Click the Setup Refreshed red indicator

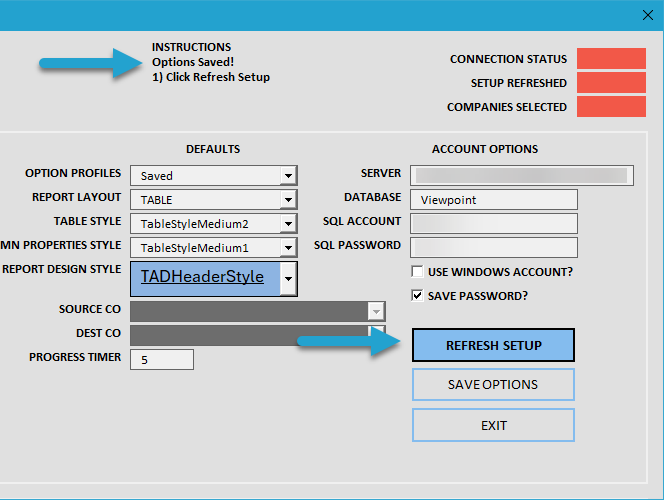pos(611,83)
